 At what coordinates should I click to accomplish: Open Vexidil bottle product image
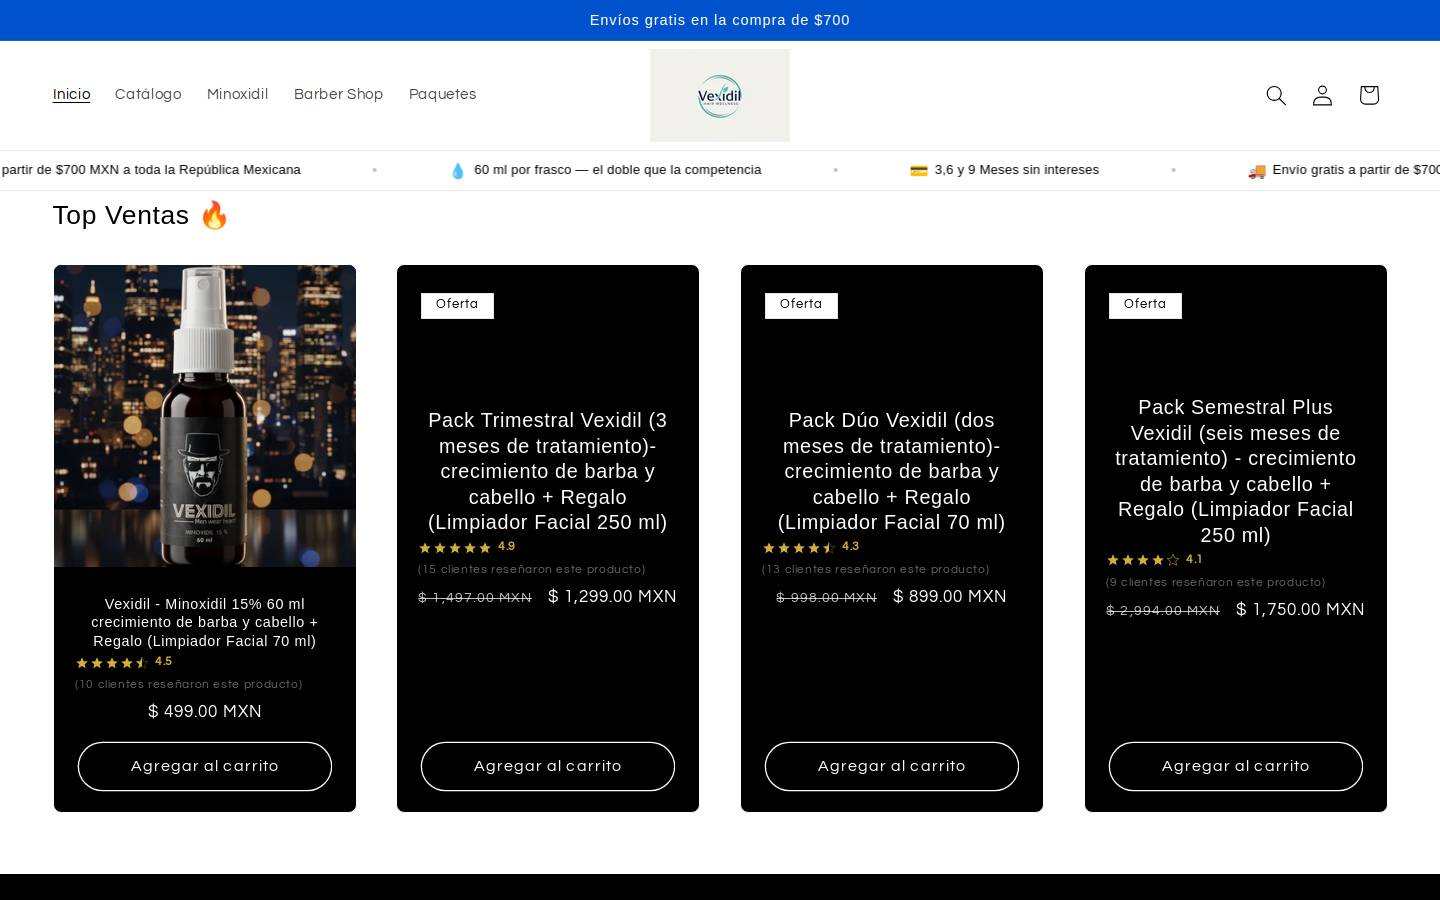point(205,416)
